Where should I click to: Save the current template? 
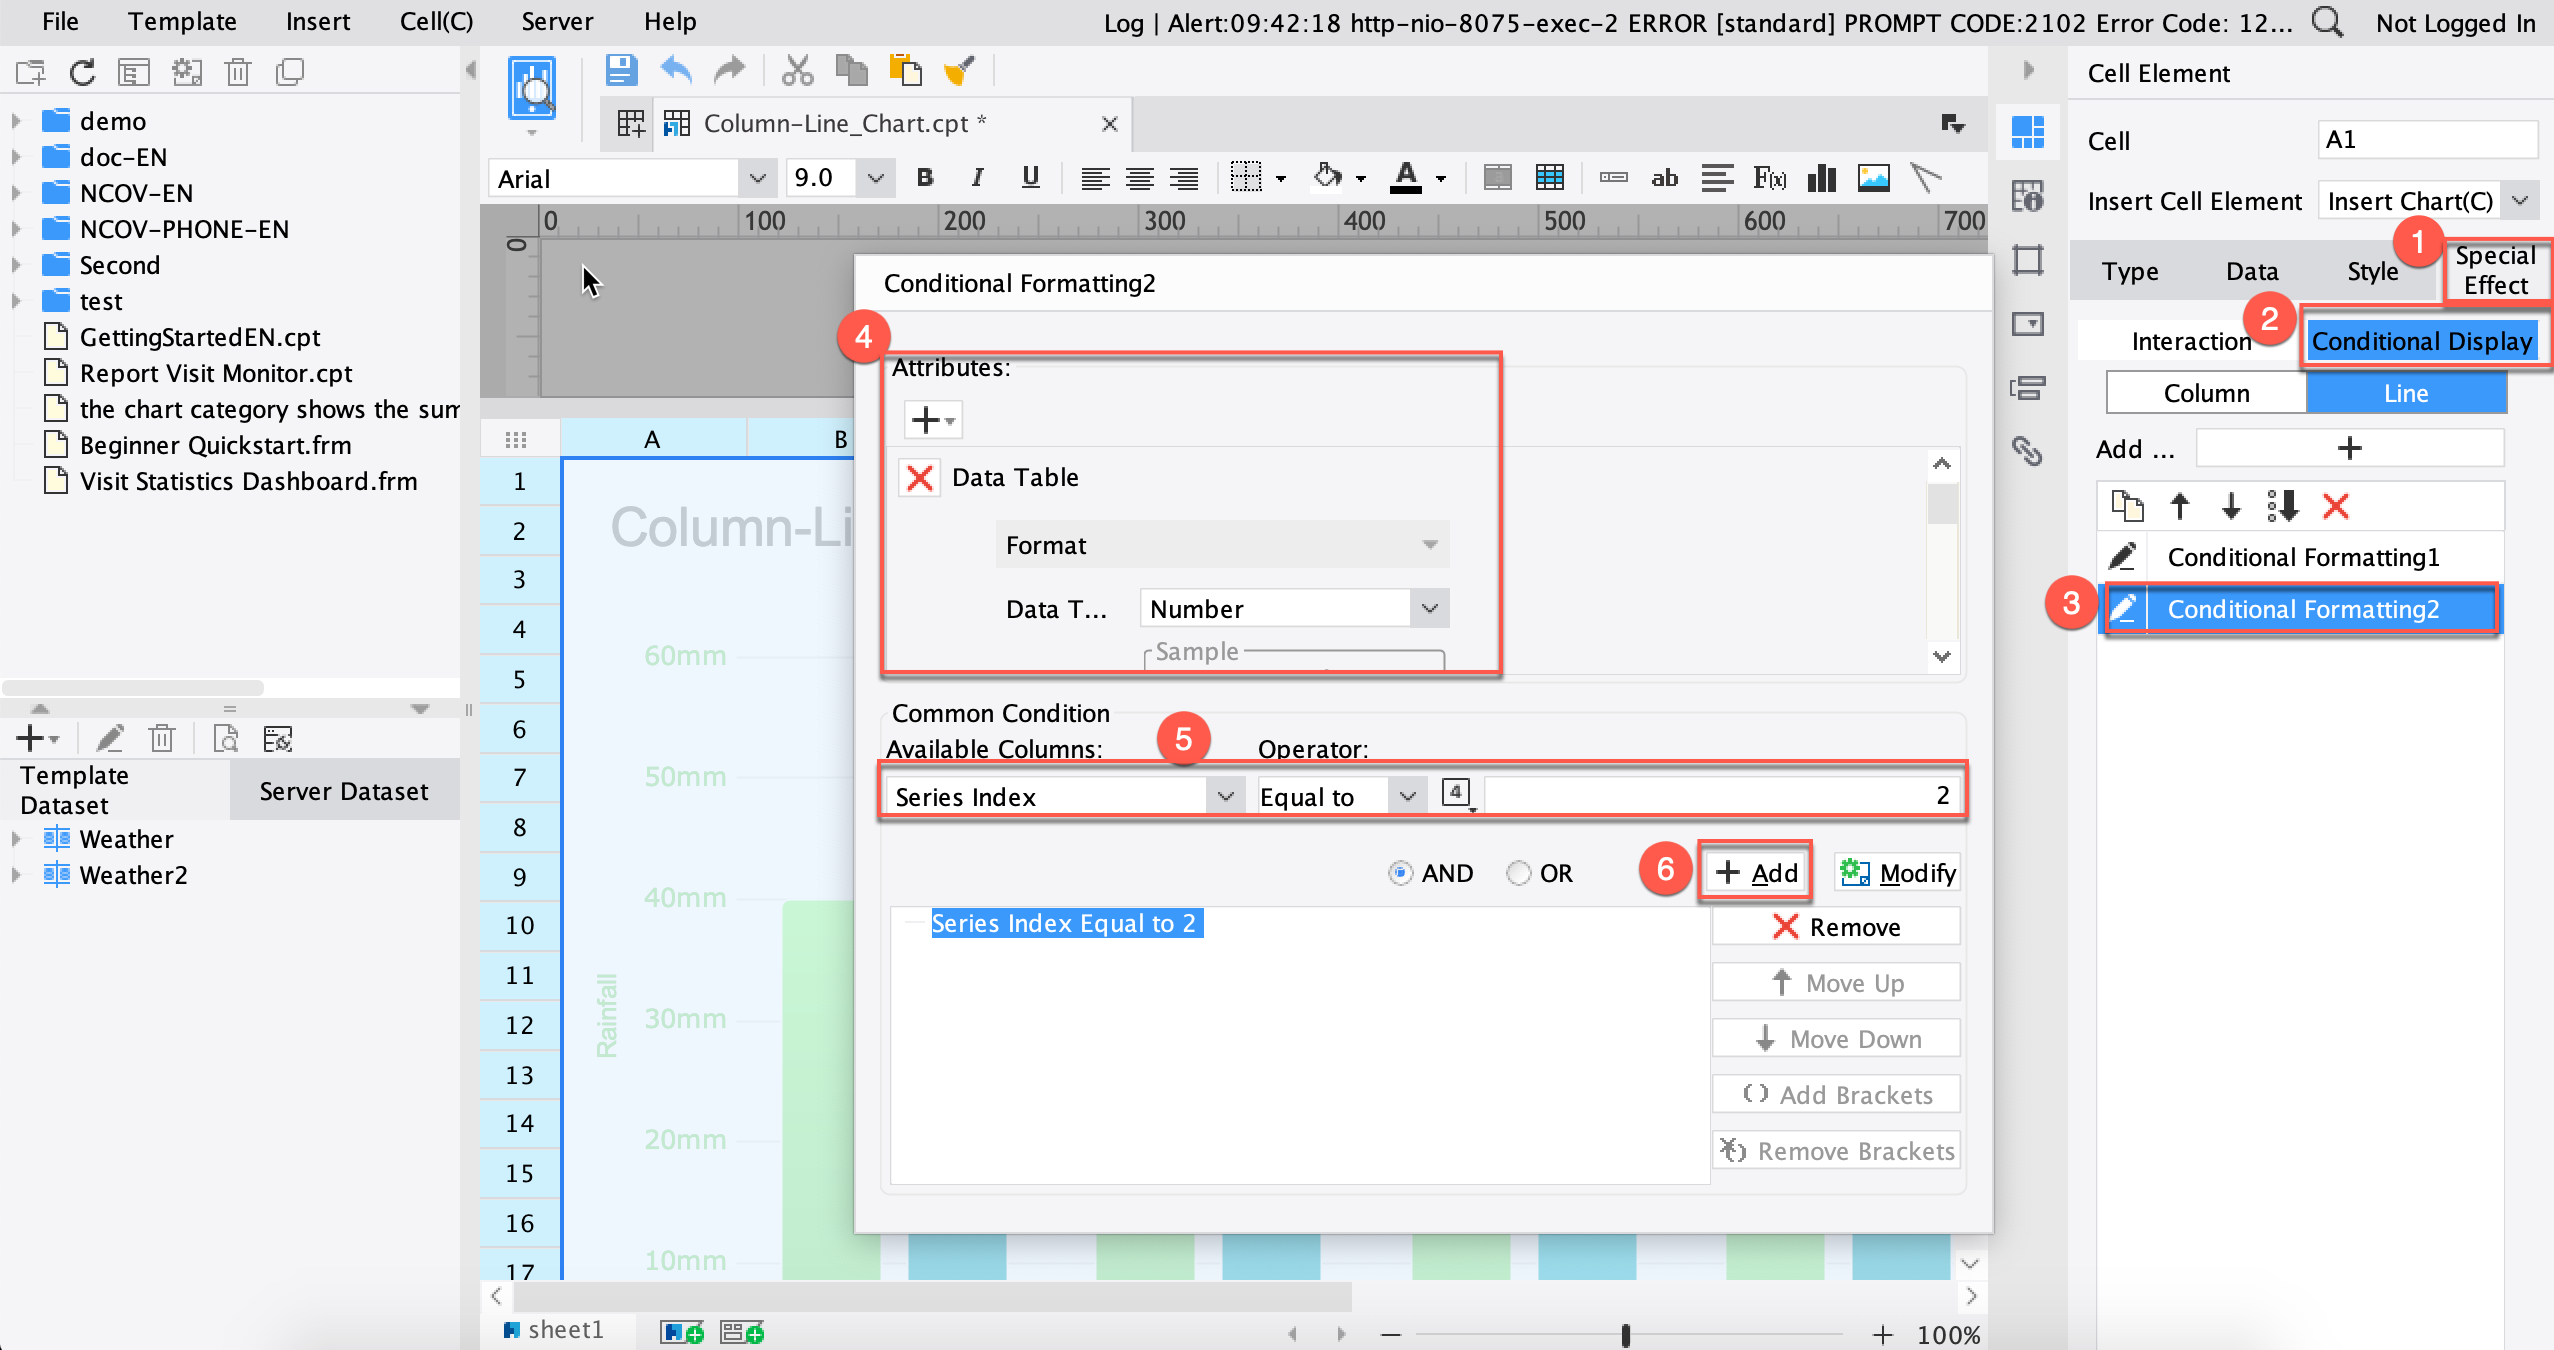coord(620,70)
